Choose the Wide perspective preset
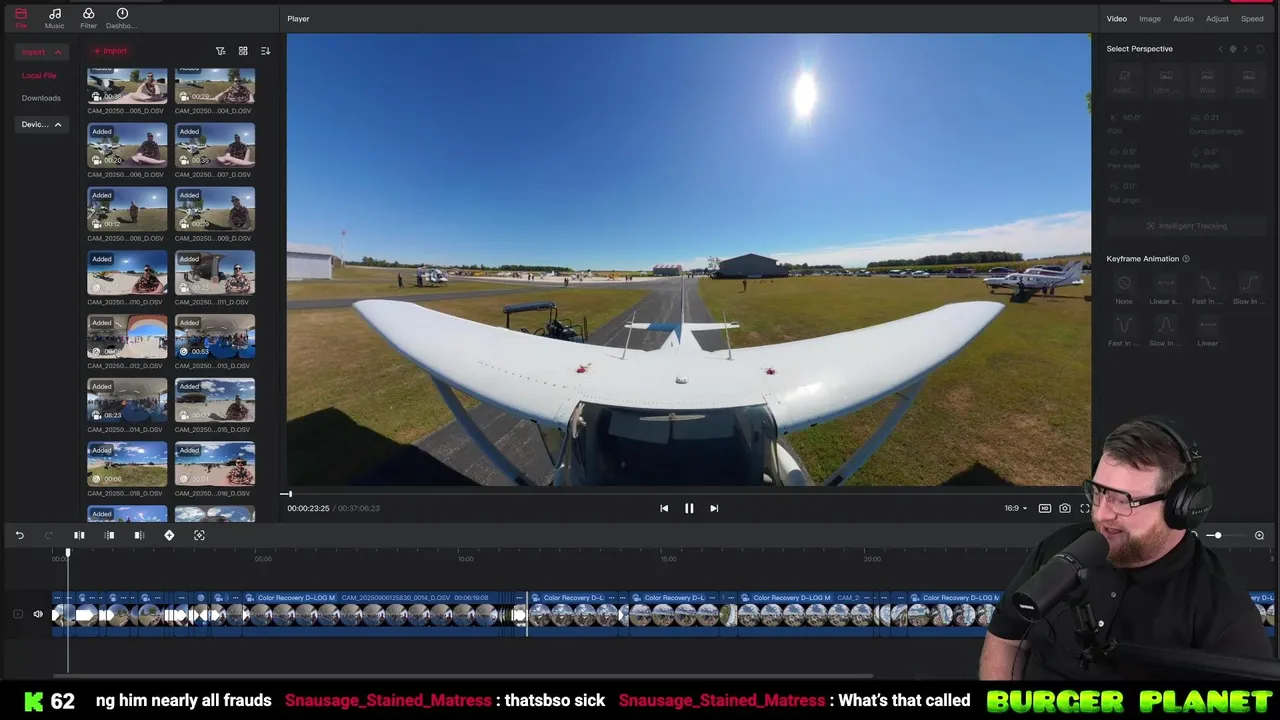Screen dimensions: 1280x720 click(1207, 81)
